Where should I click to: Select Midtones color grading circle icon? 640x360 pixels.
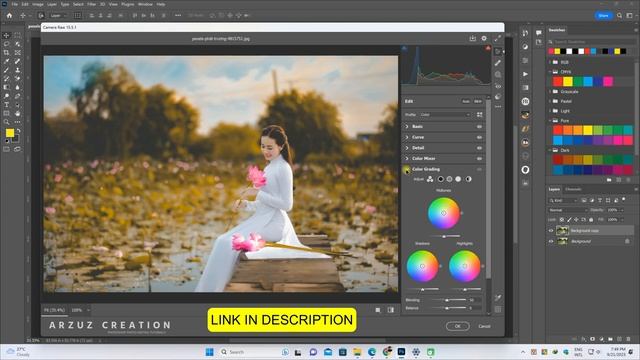pos(449,179)
